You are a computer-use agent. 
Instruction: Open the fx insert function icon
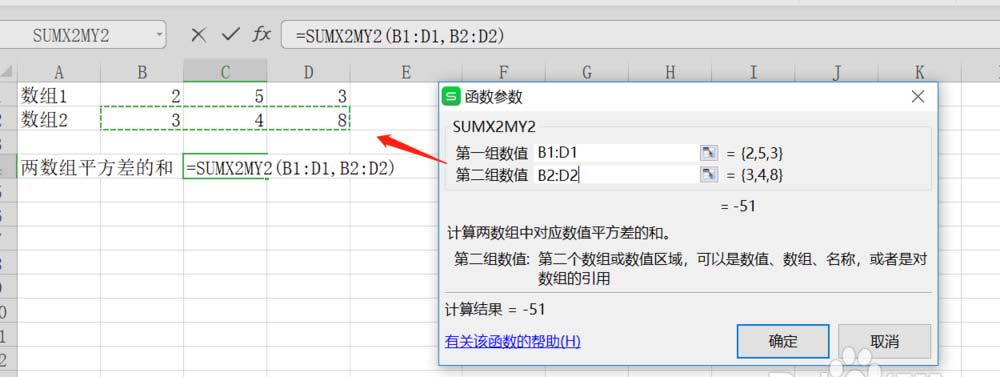tap(261, 35)
